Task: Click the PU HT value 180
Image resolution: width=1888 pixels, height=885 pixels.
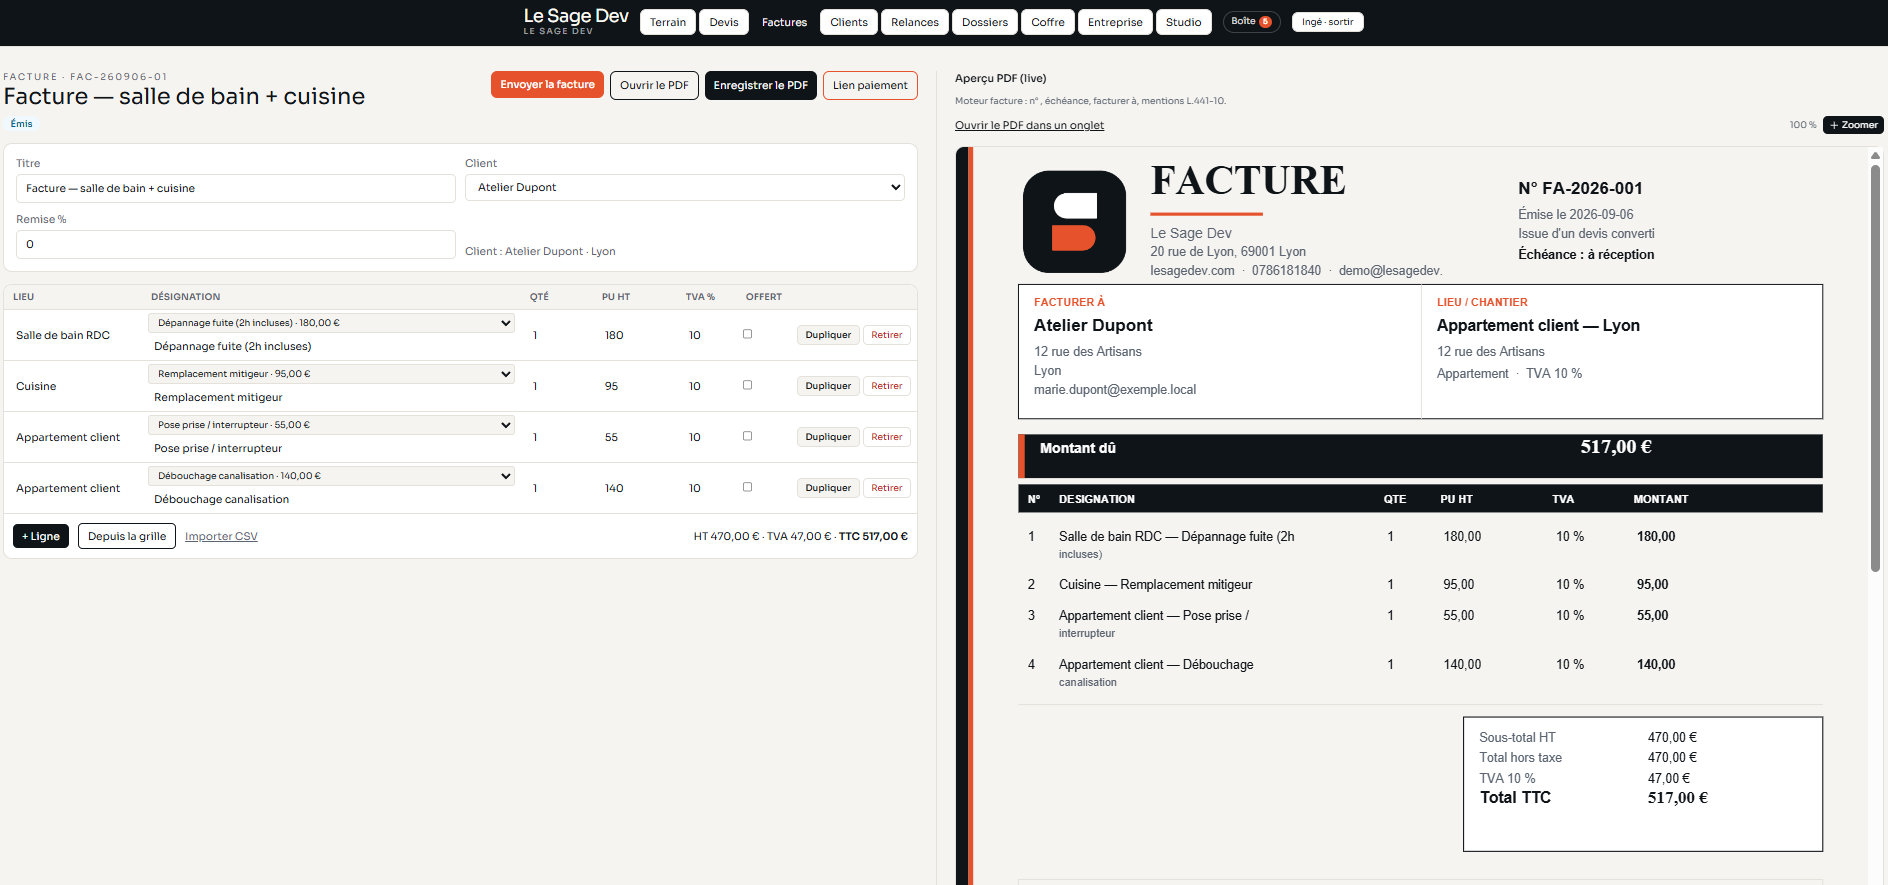Action: coord(614,335)
